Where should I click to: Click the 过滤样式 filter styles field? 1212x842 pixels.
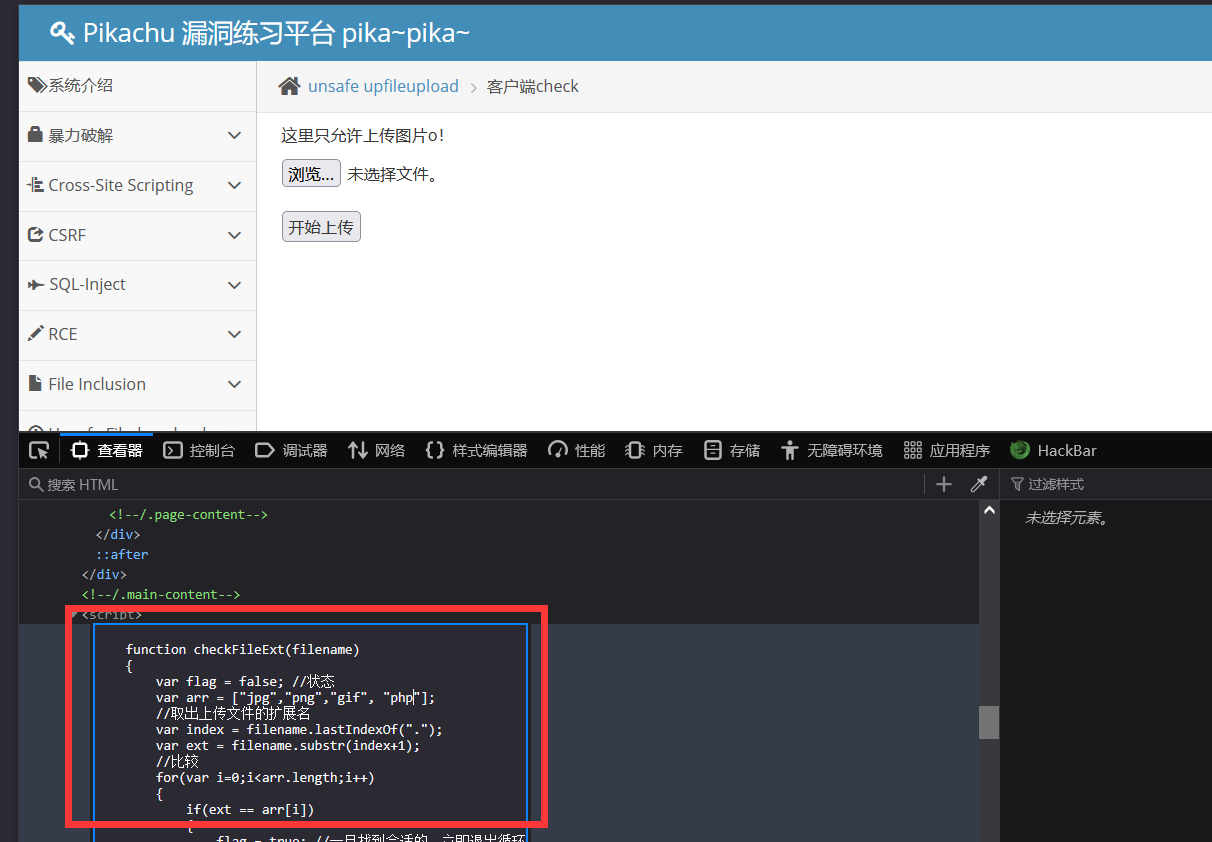coord(1106,484)
